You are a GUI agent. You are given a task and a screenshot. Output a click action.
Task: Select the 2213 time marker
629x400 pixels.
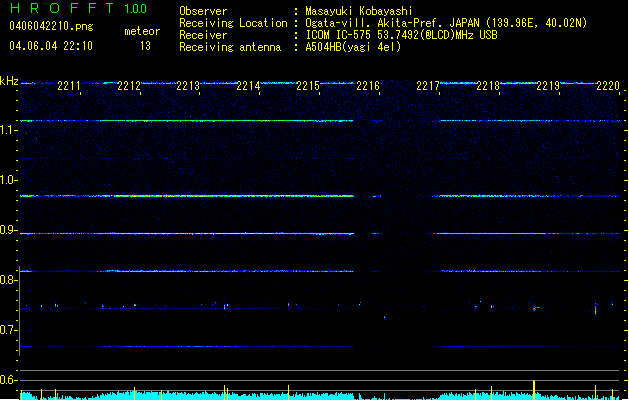point(188,87)
